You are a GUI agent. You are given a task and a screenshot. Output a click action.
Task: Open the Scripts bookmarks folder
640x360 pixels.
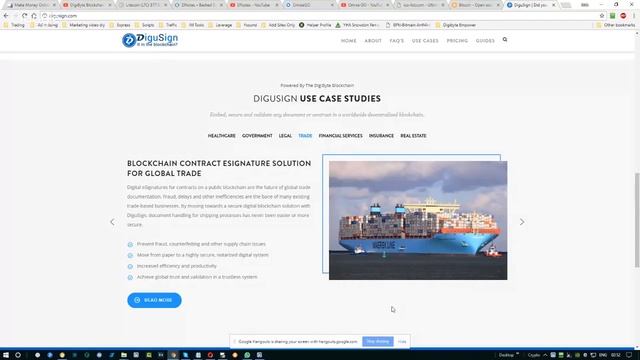[144, 25]
